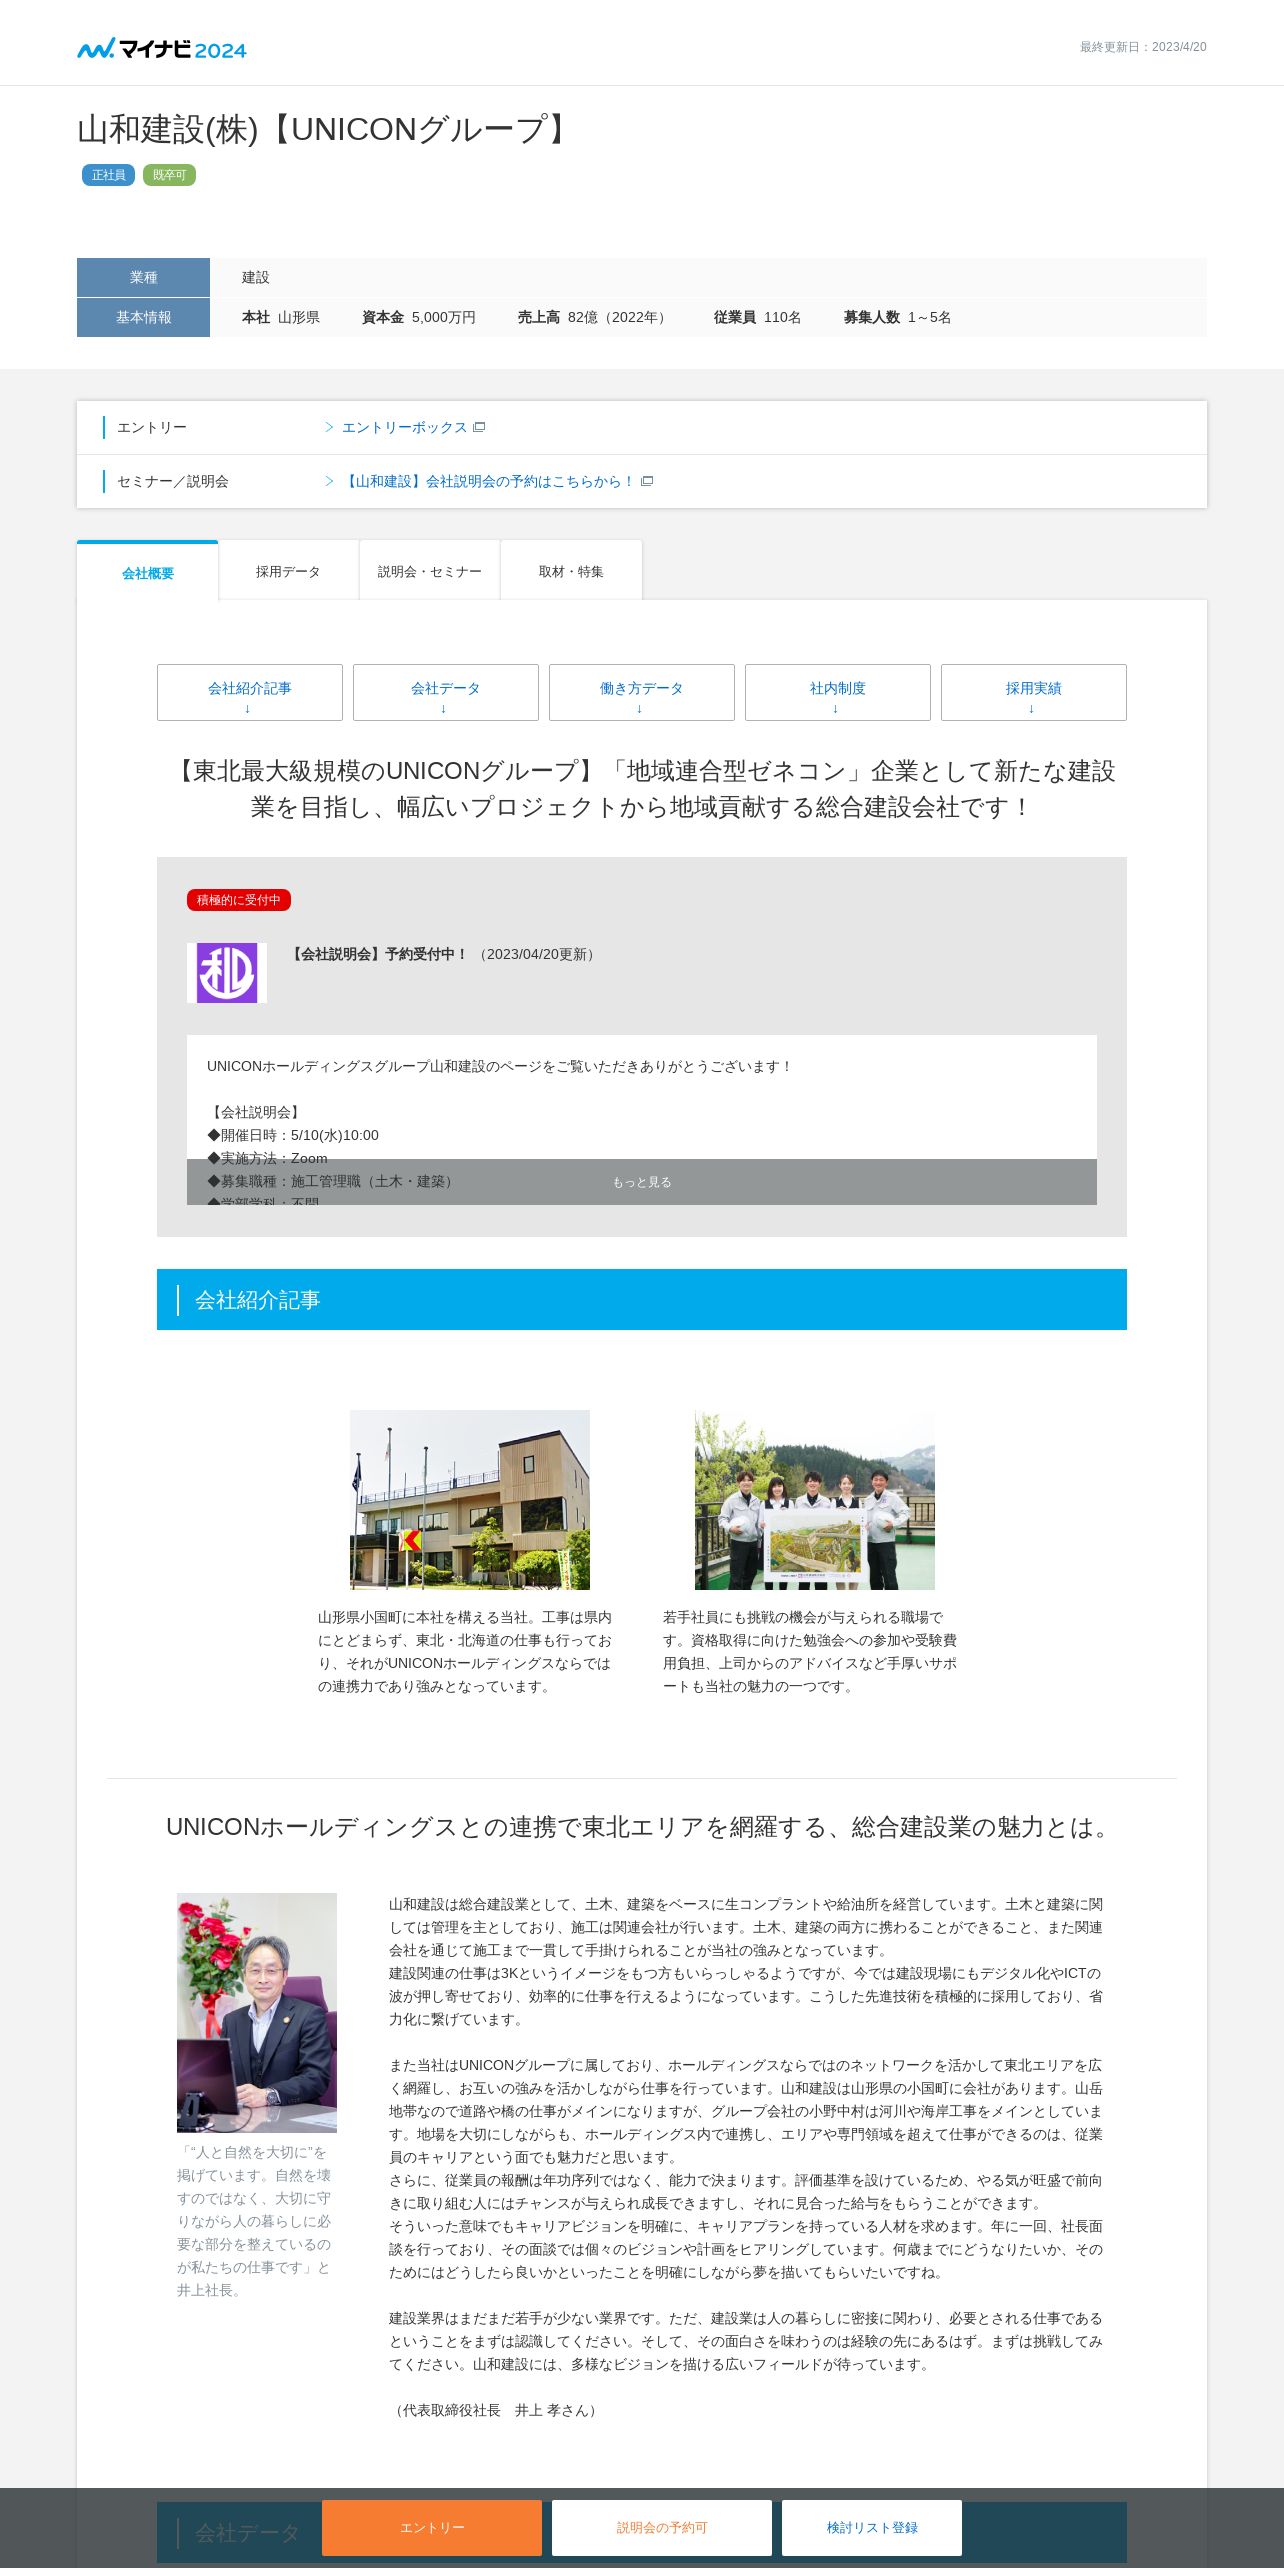The height and width of the screenshot is (2568, 1284).
Task: Switch to the 説明会・セミナー tab
Action: coord(430,571)
